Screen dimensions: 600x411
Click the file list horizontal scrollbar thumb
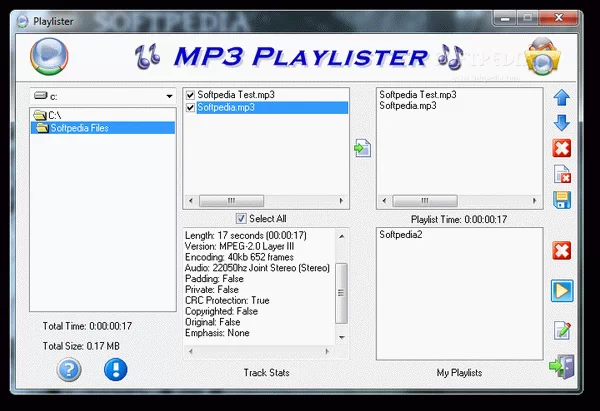tap(232, 201)
